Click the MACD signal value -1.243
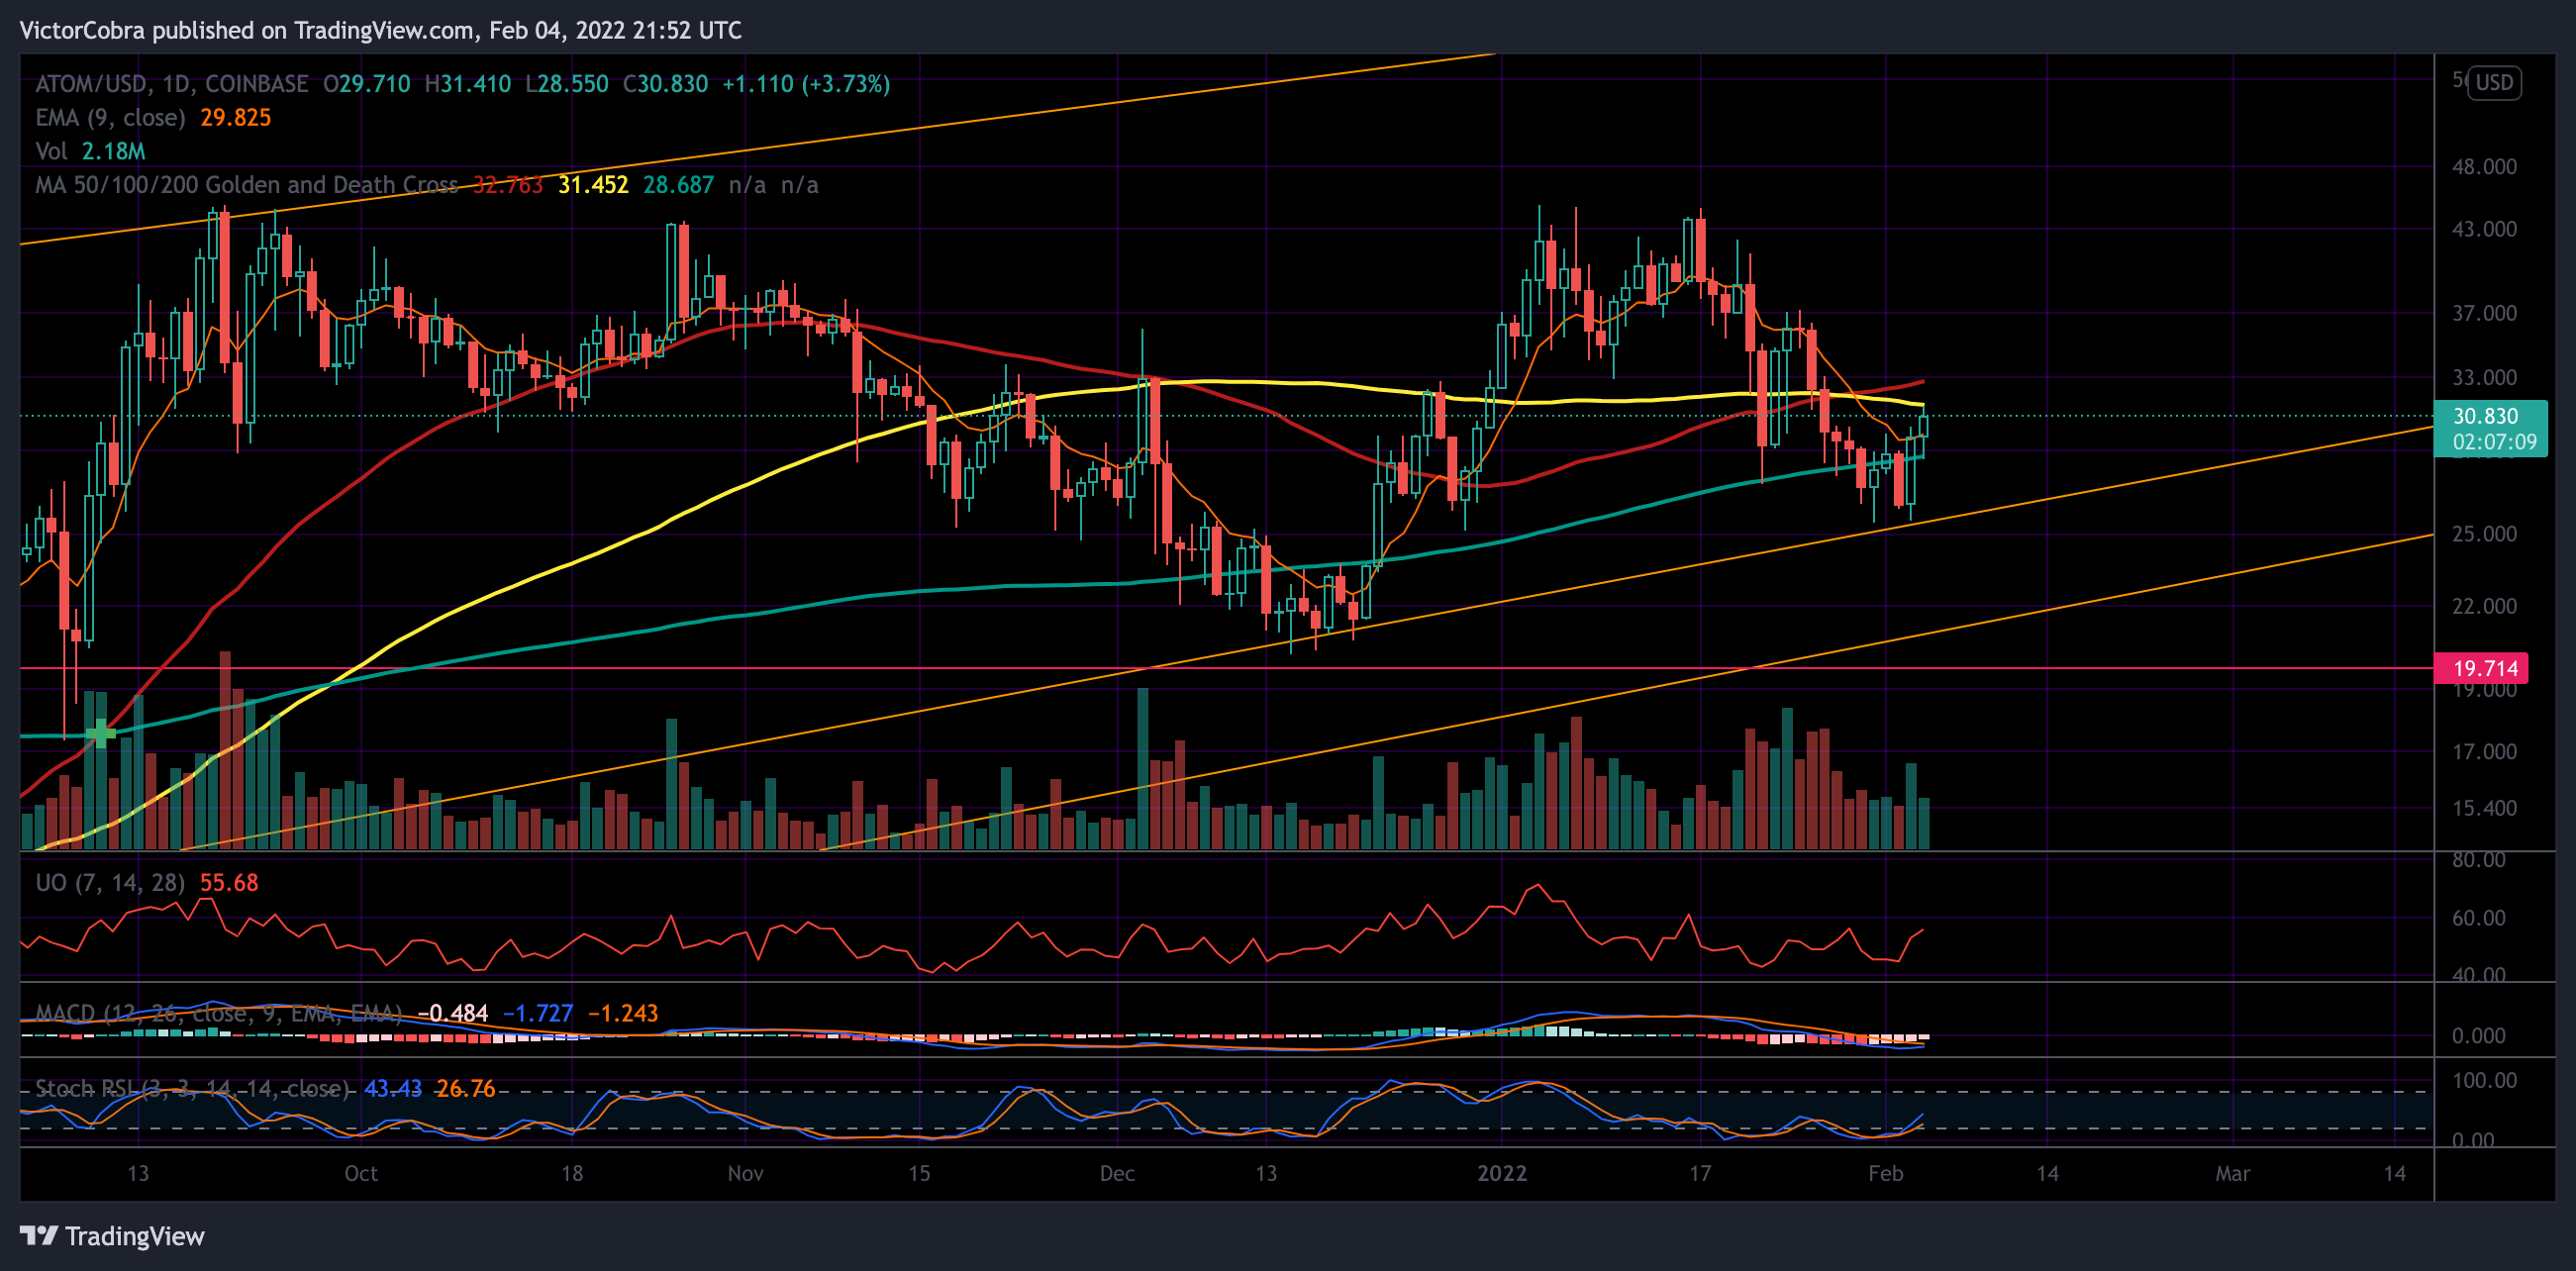 click(623, 1013)
